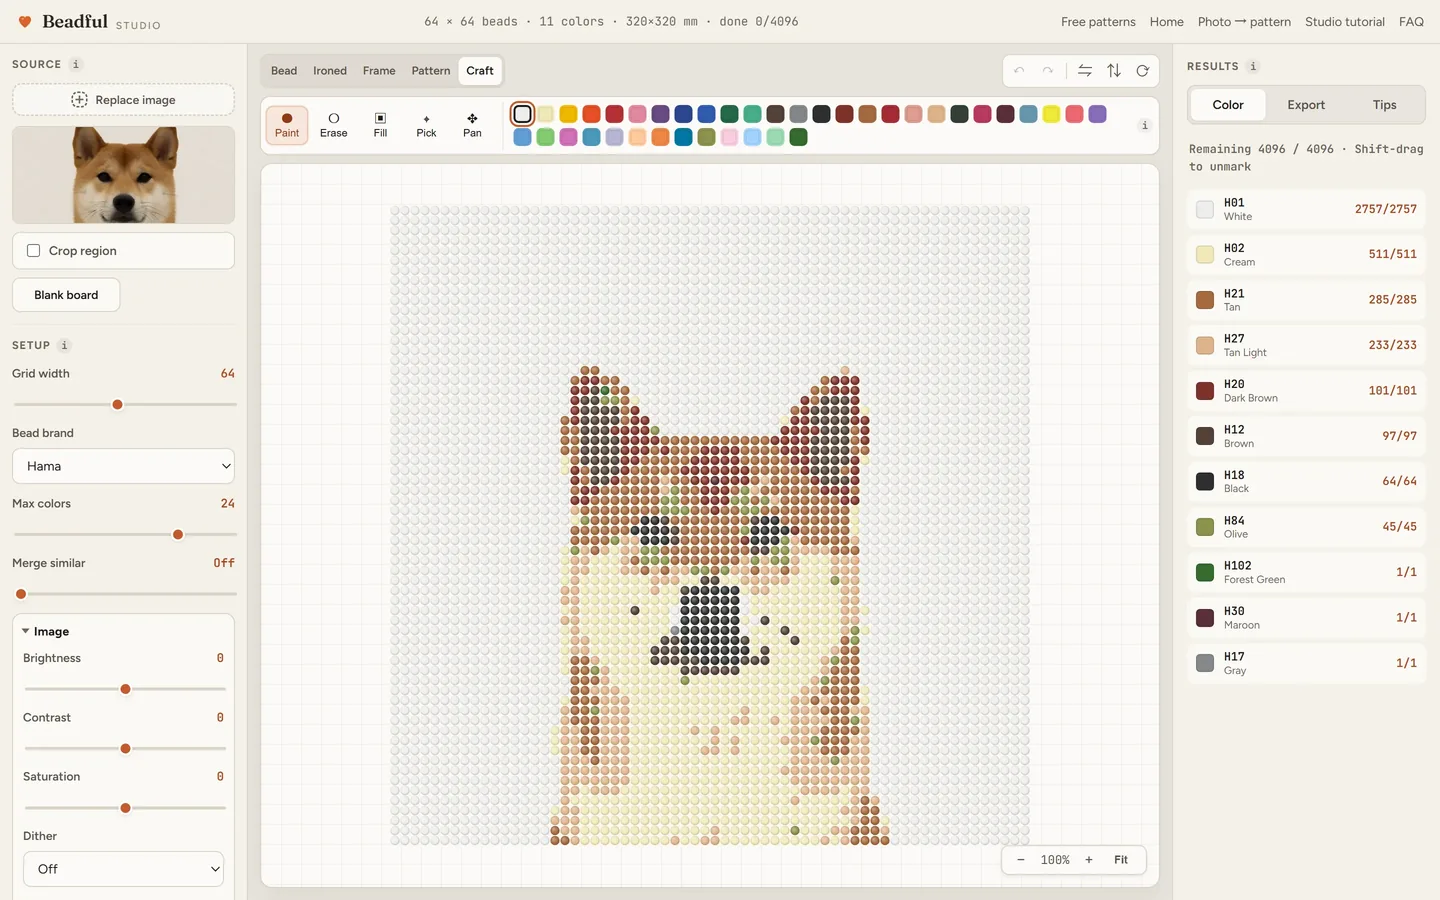
Task: Click the rotate pattern icon
Action: click(x=1143, y=71)
